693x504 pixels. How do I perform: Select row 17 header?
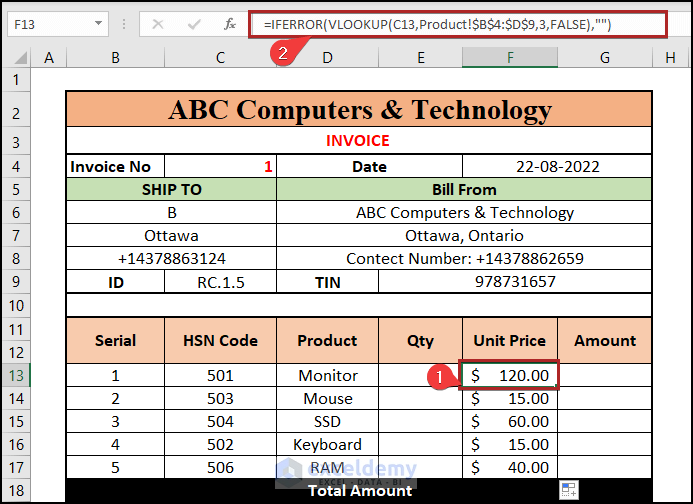(x=16, y=467)
